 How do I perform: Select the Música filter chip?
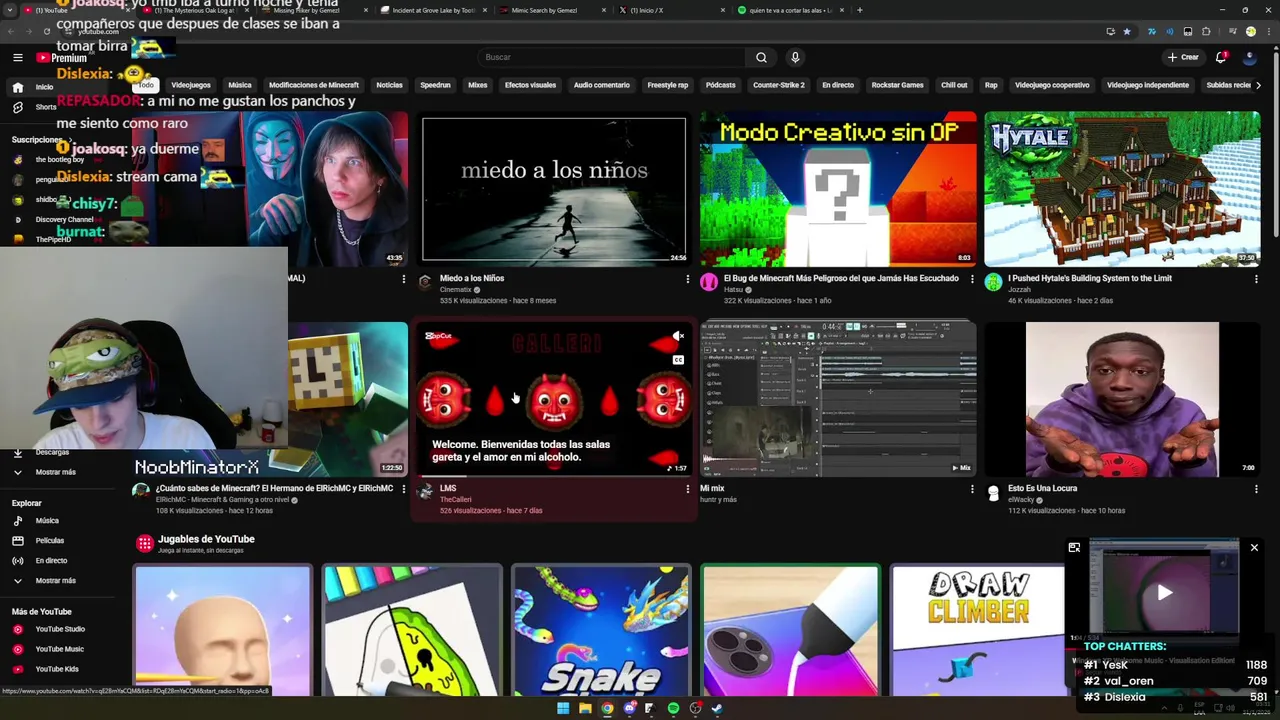click(240, 85)
